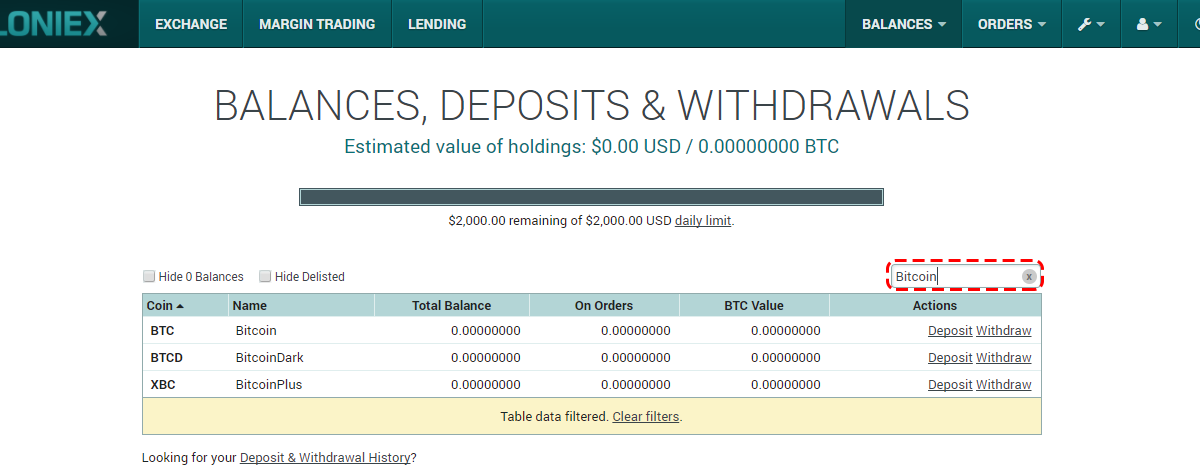Click the Poloniex logo
This screenshot has width=1200, height=472.
53,24
